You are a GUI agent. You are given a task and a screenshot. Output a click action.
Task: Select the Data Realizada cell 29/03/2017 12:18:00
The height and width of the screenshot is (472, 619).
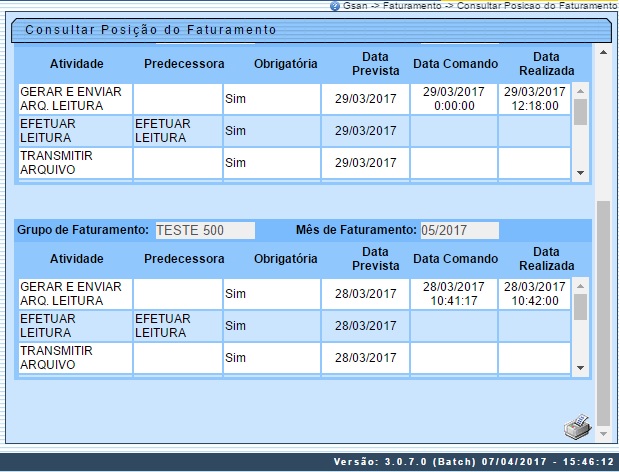(x=533, y=99)
